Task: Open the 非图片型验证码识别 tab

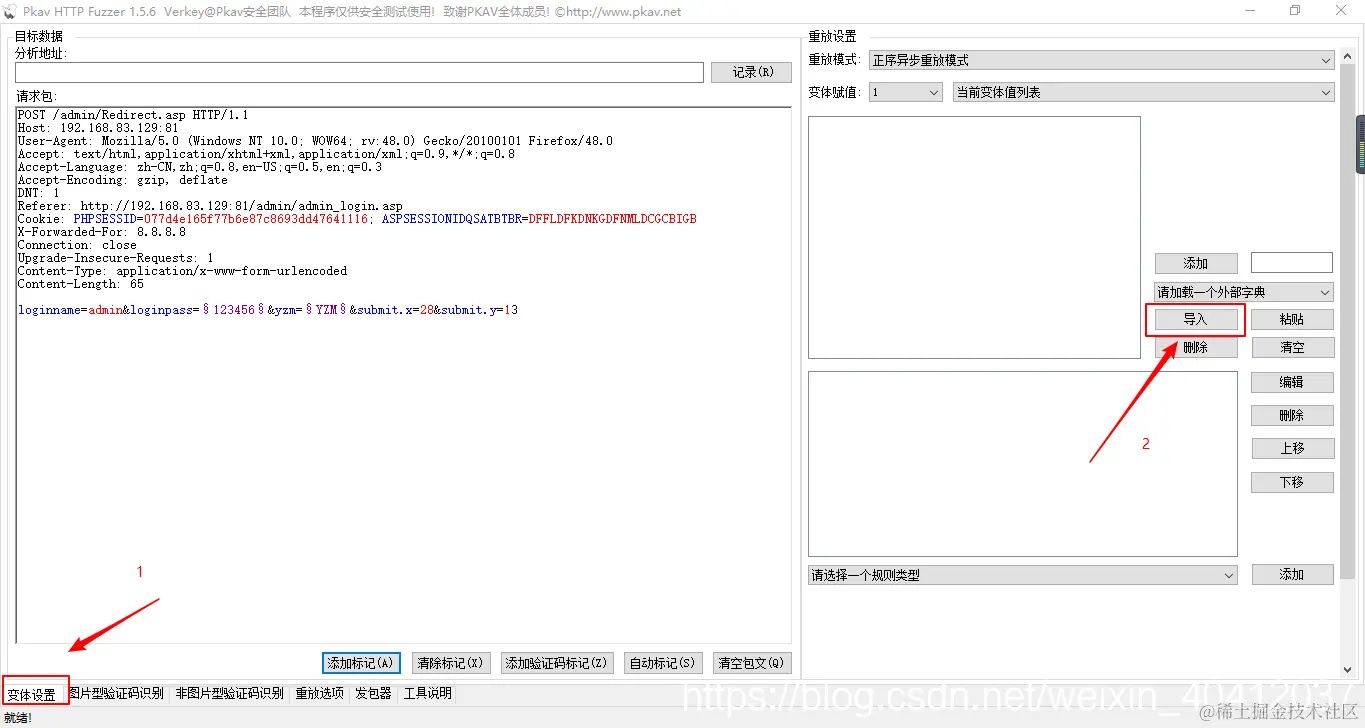Action: coord(229,693)
